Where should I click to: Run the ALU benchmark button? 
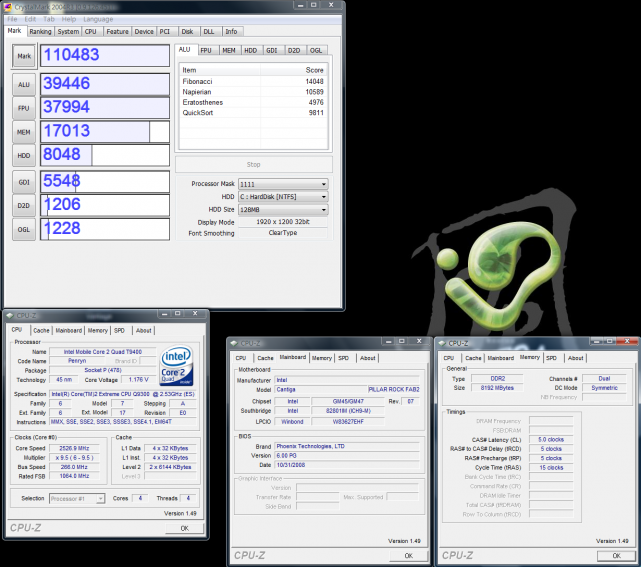pos(24,85)
